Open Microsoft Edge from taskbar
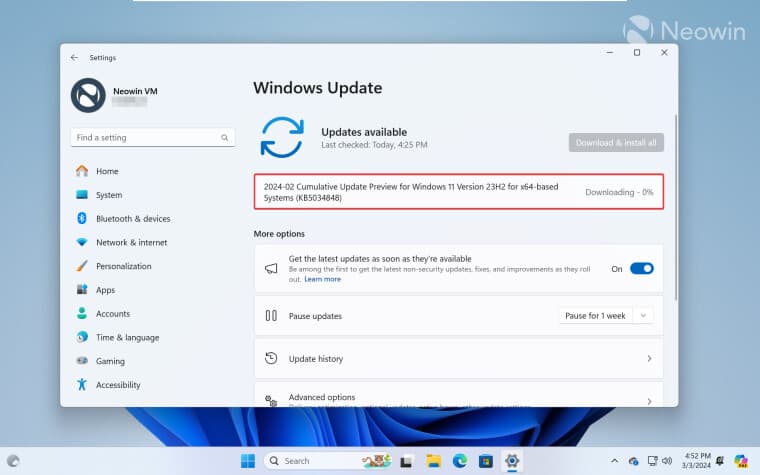The image size is (760, 475). click(x=459, y=461)
